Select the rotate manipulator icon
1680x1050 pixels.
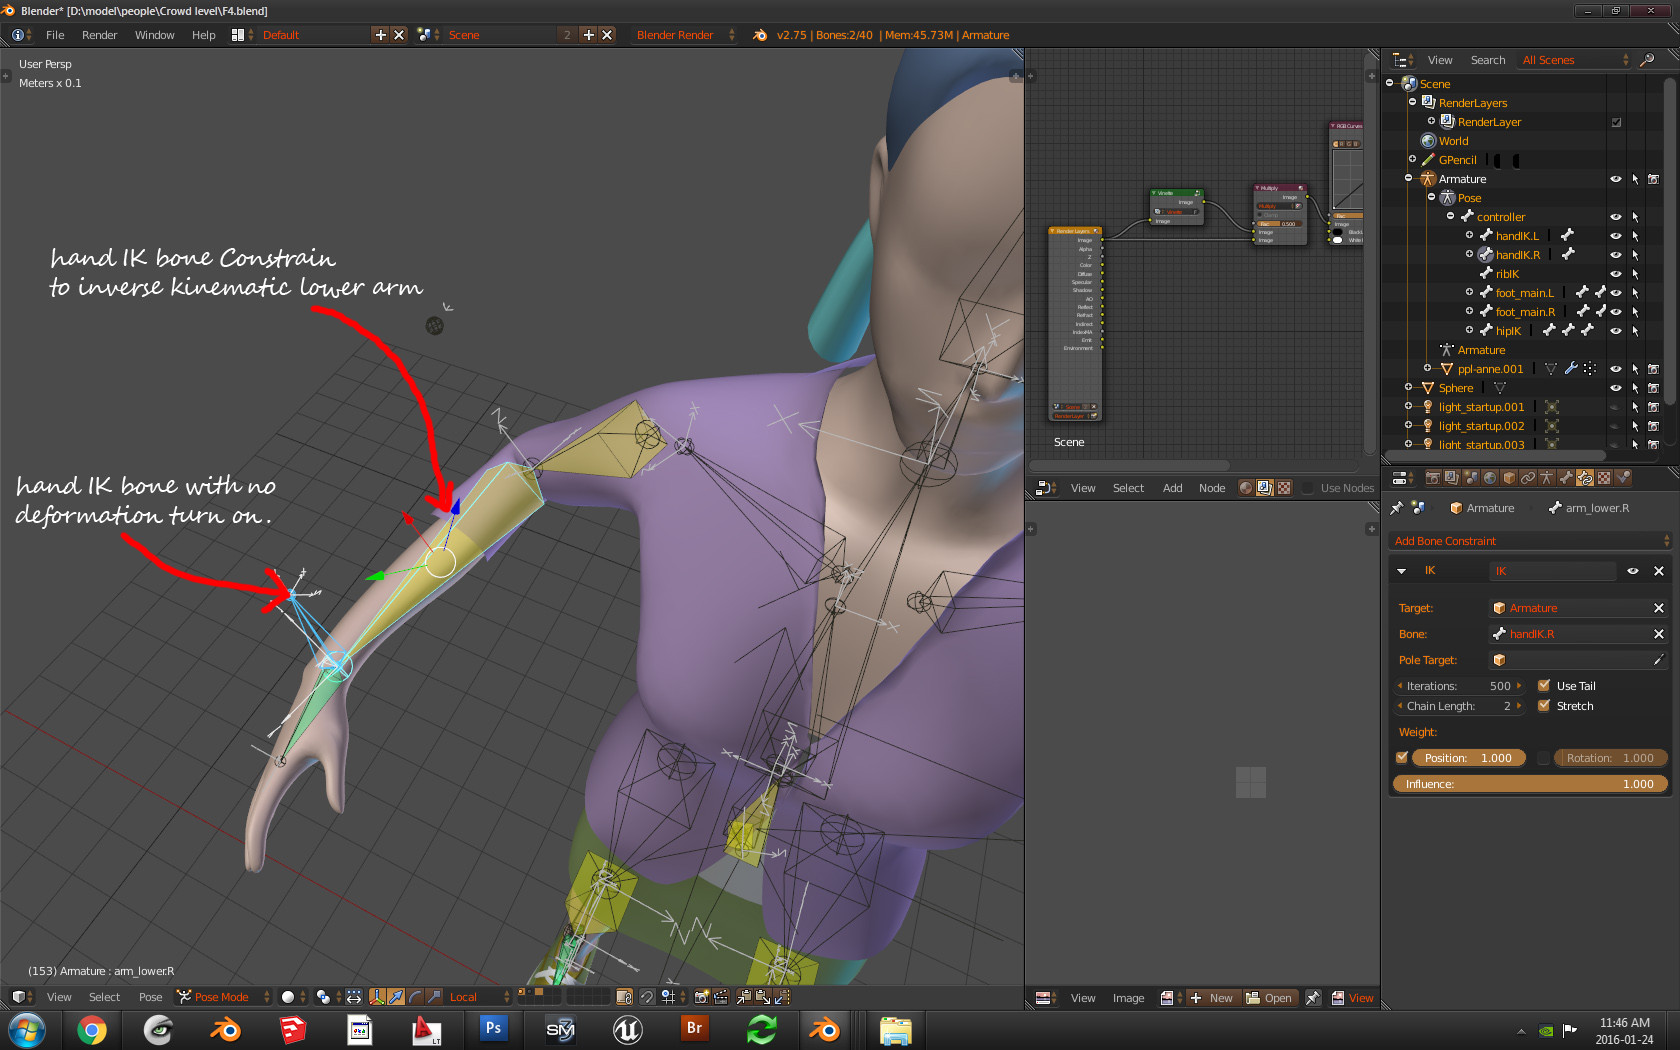point(414,997)
